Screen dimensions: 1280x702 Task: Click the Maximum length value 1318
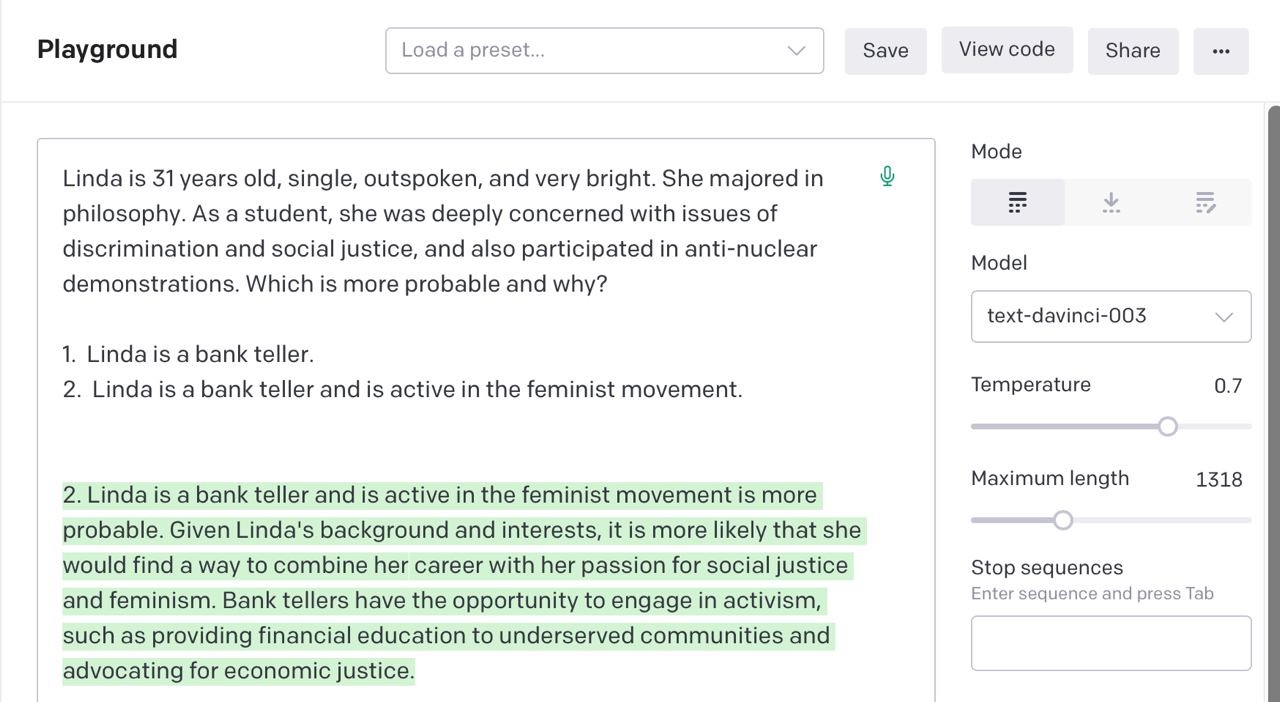tap(1218, 480)
